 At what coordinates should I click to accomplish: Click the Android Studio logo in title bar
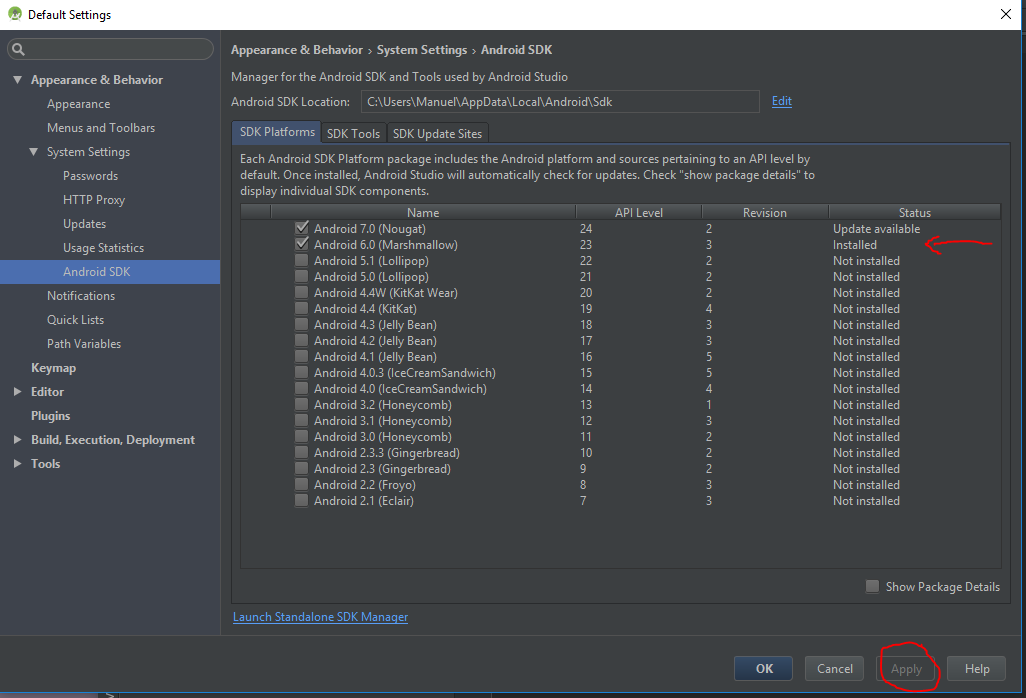[x=14, y=14]
